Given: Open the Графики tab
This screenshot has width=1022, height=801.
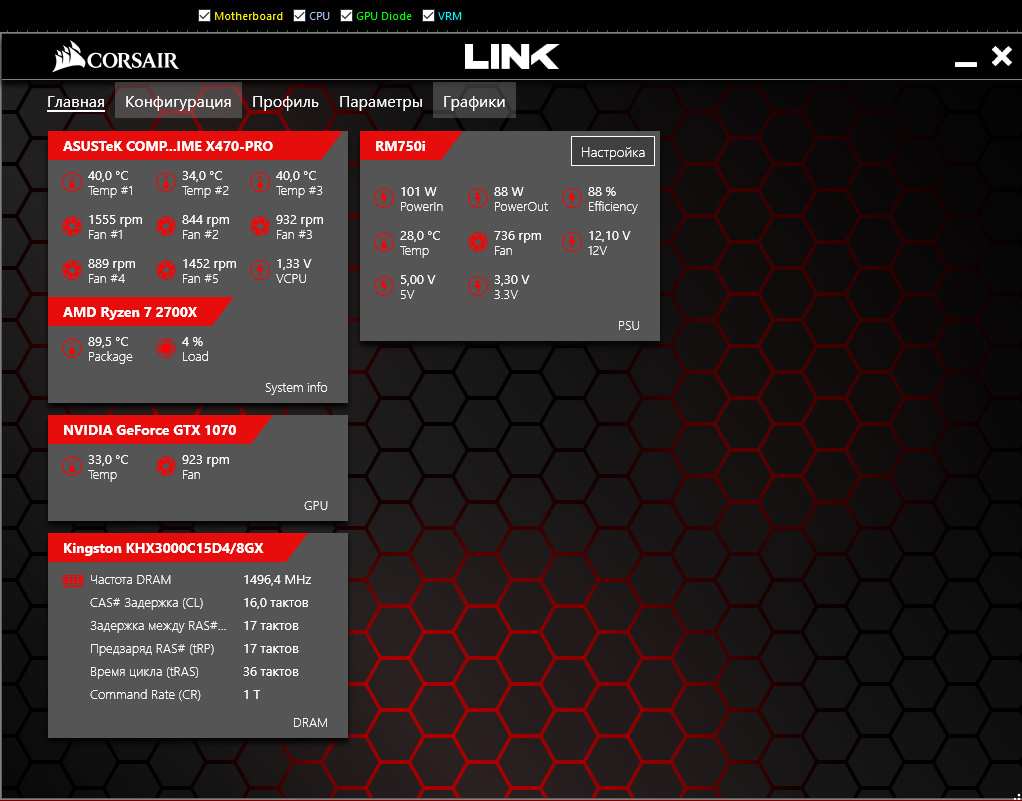Looking at the screenshot, I should tap(474, 100).
